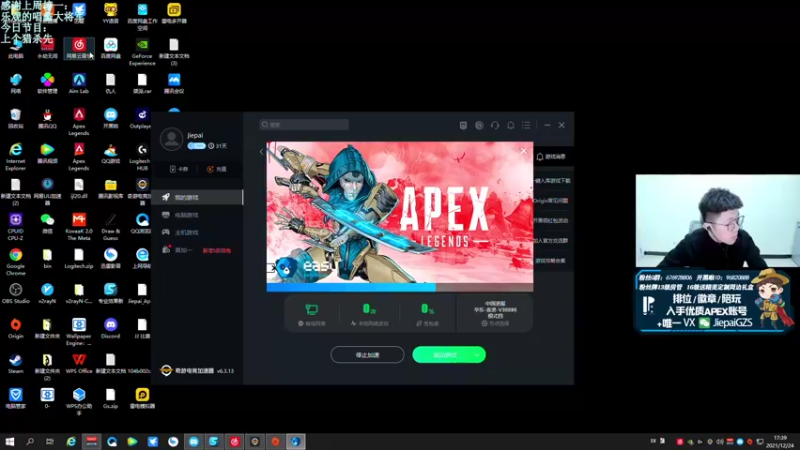Click the taskbar clock showing 17:39

[780, 441]
